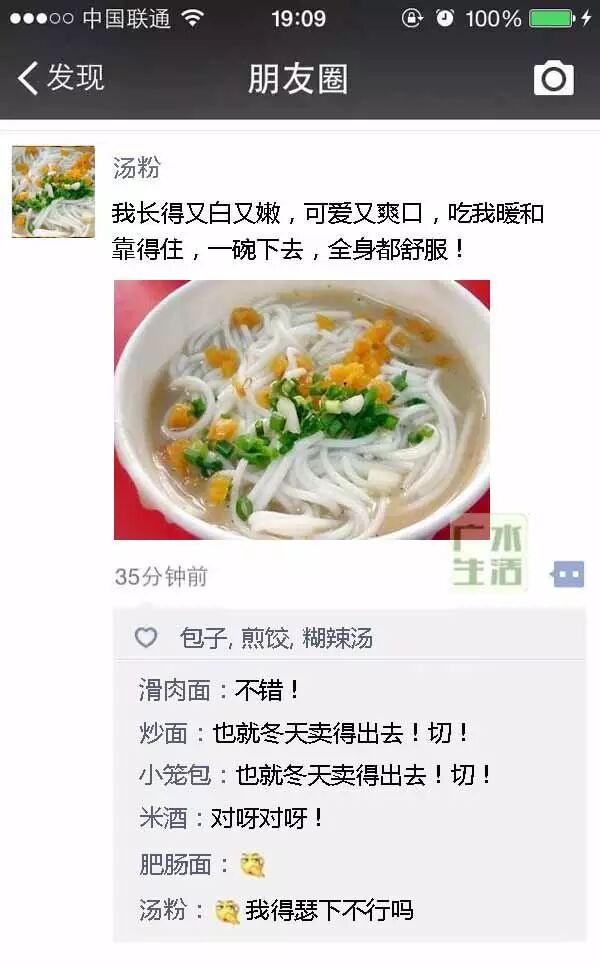Tap the heart icon in the likes row

click(x=146, y=637)
